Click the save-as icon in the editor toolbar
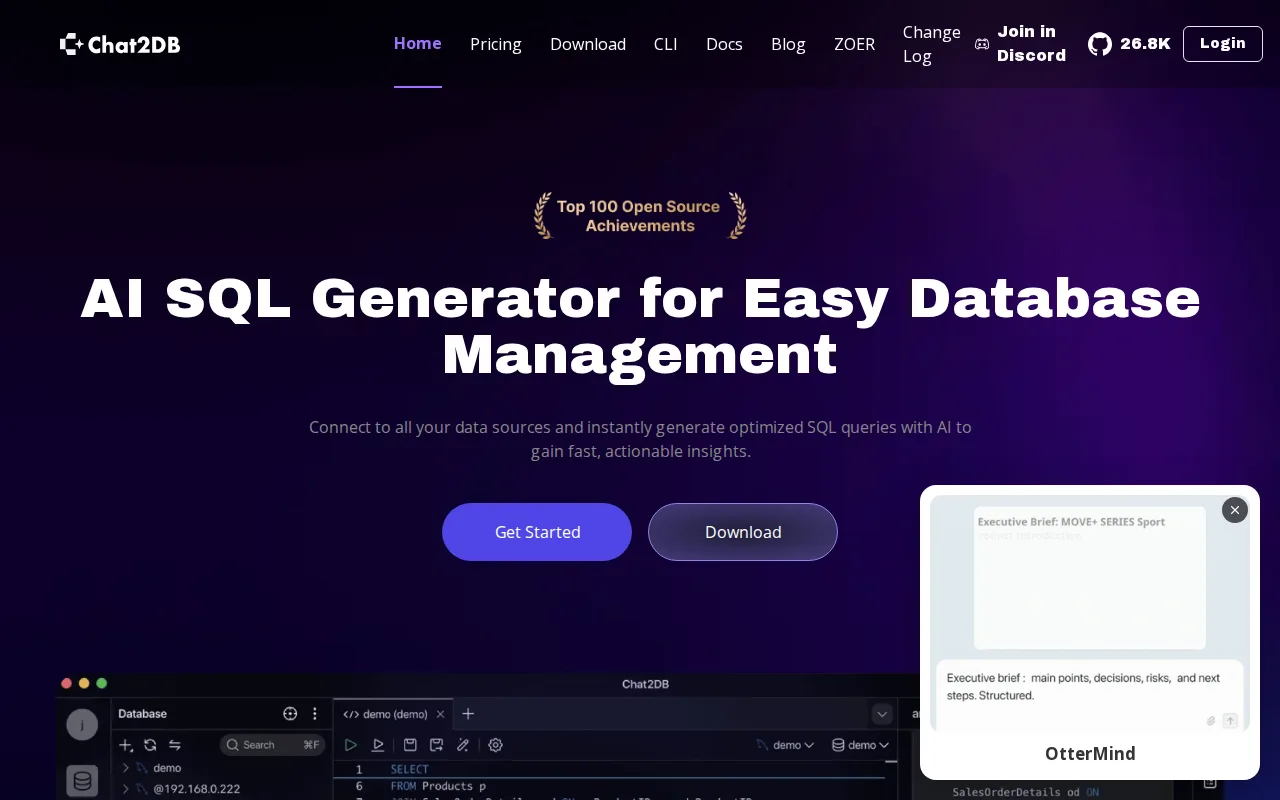 [436, 745]
